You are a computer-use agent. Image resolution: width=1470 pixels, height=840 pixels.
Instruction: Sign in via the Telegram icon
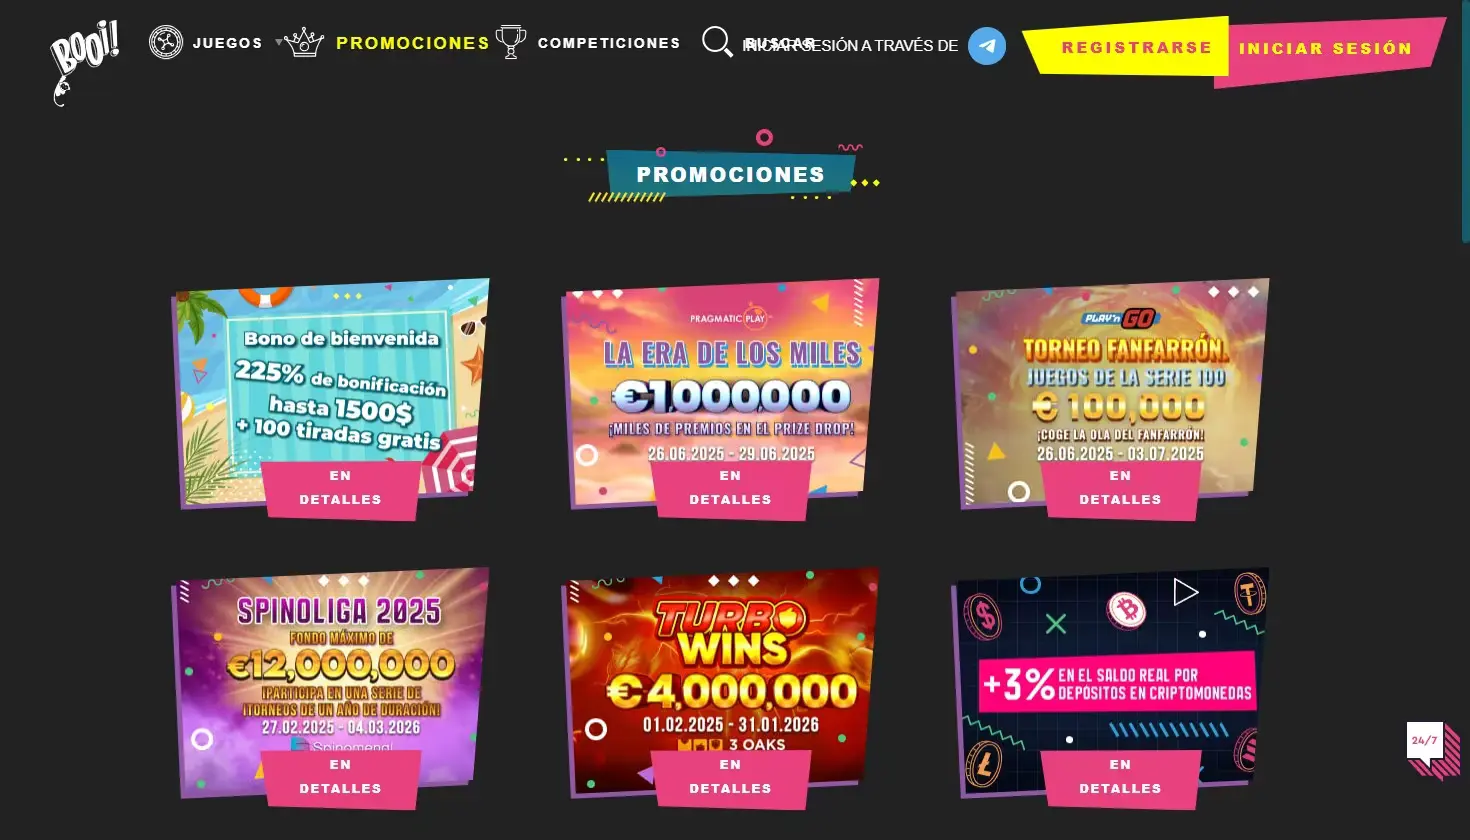[x=987, y=45]
